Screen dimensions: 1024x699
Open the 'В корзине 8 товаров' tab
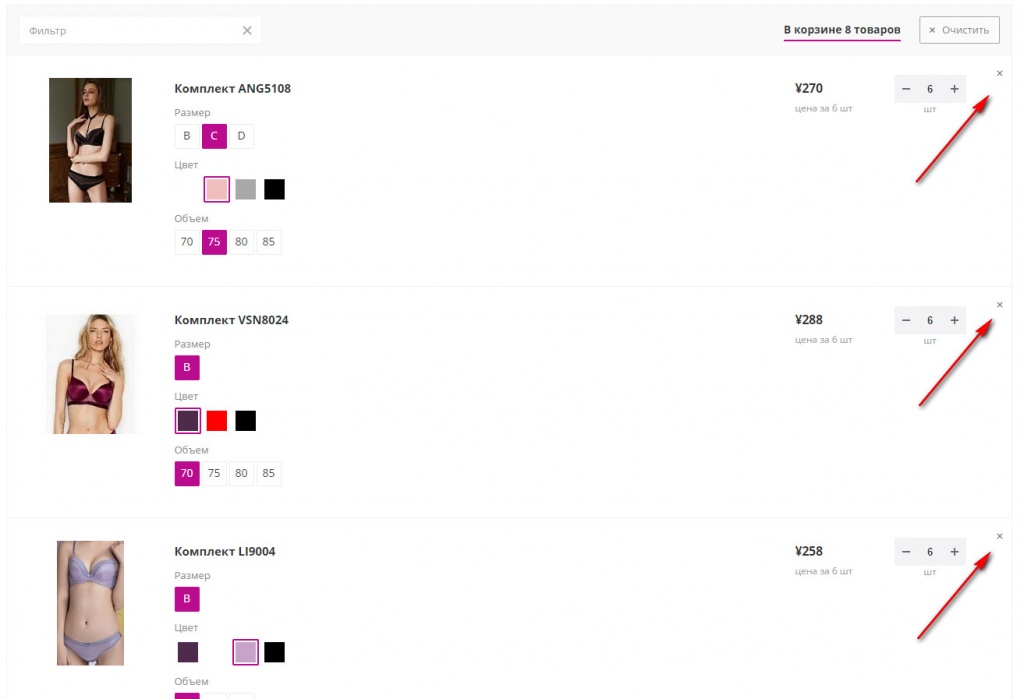coord(842,30)
